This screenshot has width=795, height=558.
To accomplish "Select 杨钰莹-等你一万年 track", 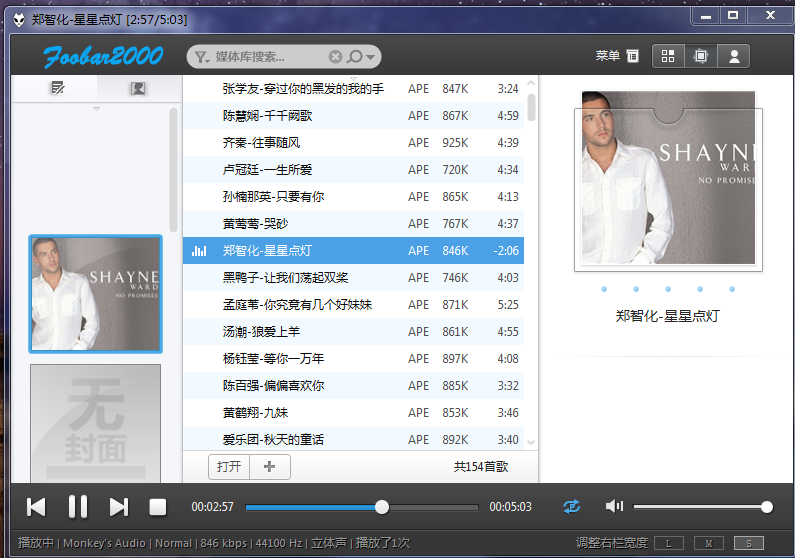I will (x=353, y=358).
